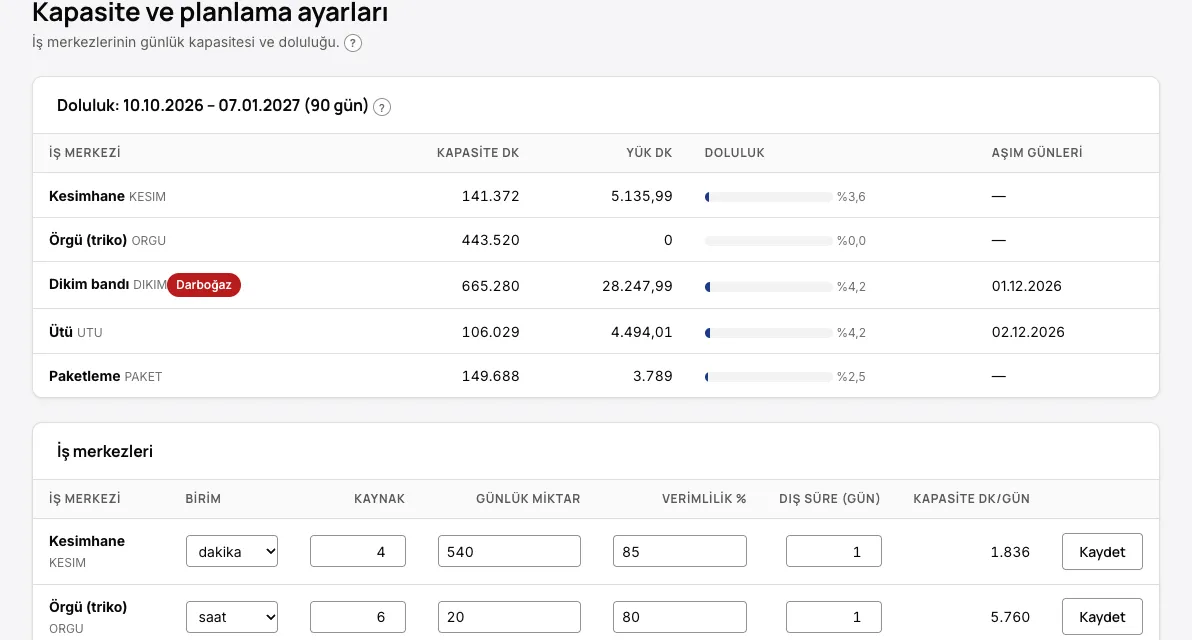Screen dimensions: 1192x640
Task: Click the İş merkezleri section heading
Action: click(x=105, y=451)
